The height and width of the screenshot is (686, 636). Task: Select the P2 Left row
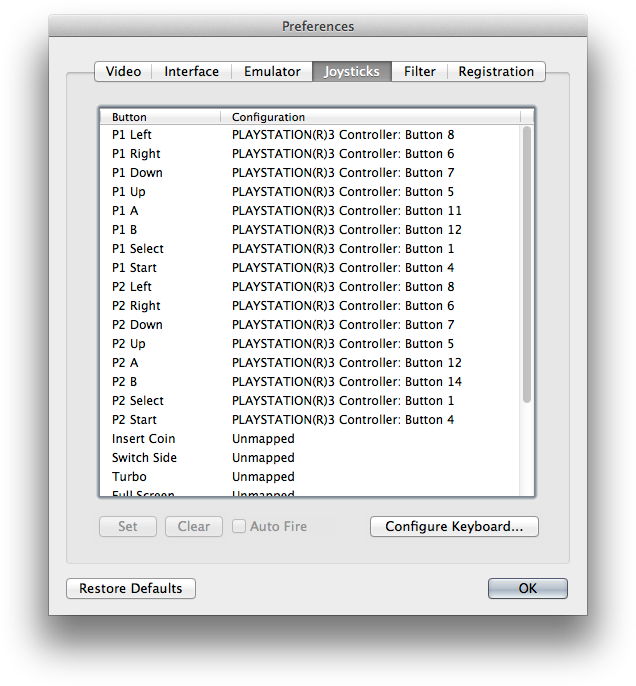(x=310, y=287)
